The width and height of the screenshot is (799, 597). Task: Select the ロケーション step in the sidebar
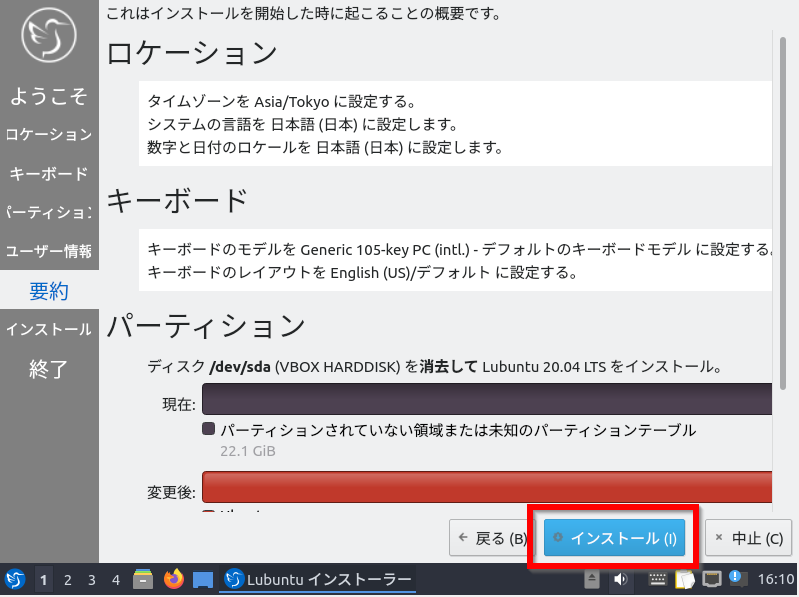pos(49,134)
